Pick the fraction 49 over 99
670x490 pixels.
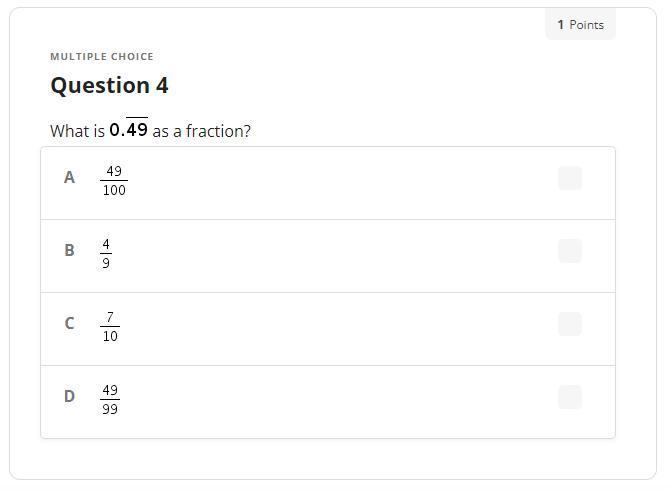[x=110, y=399]
